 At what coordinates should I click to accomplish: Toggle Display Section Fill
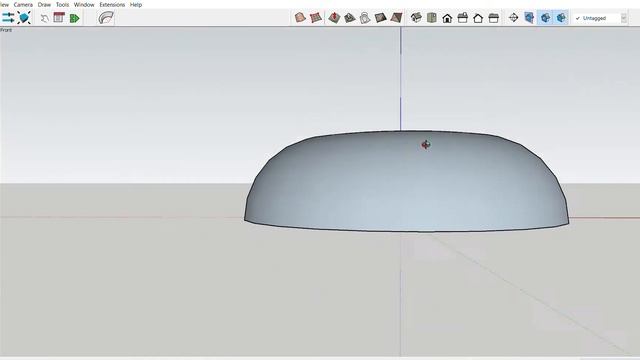tap(561, 18)
